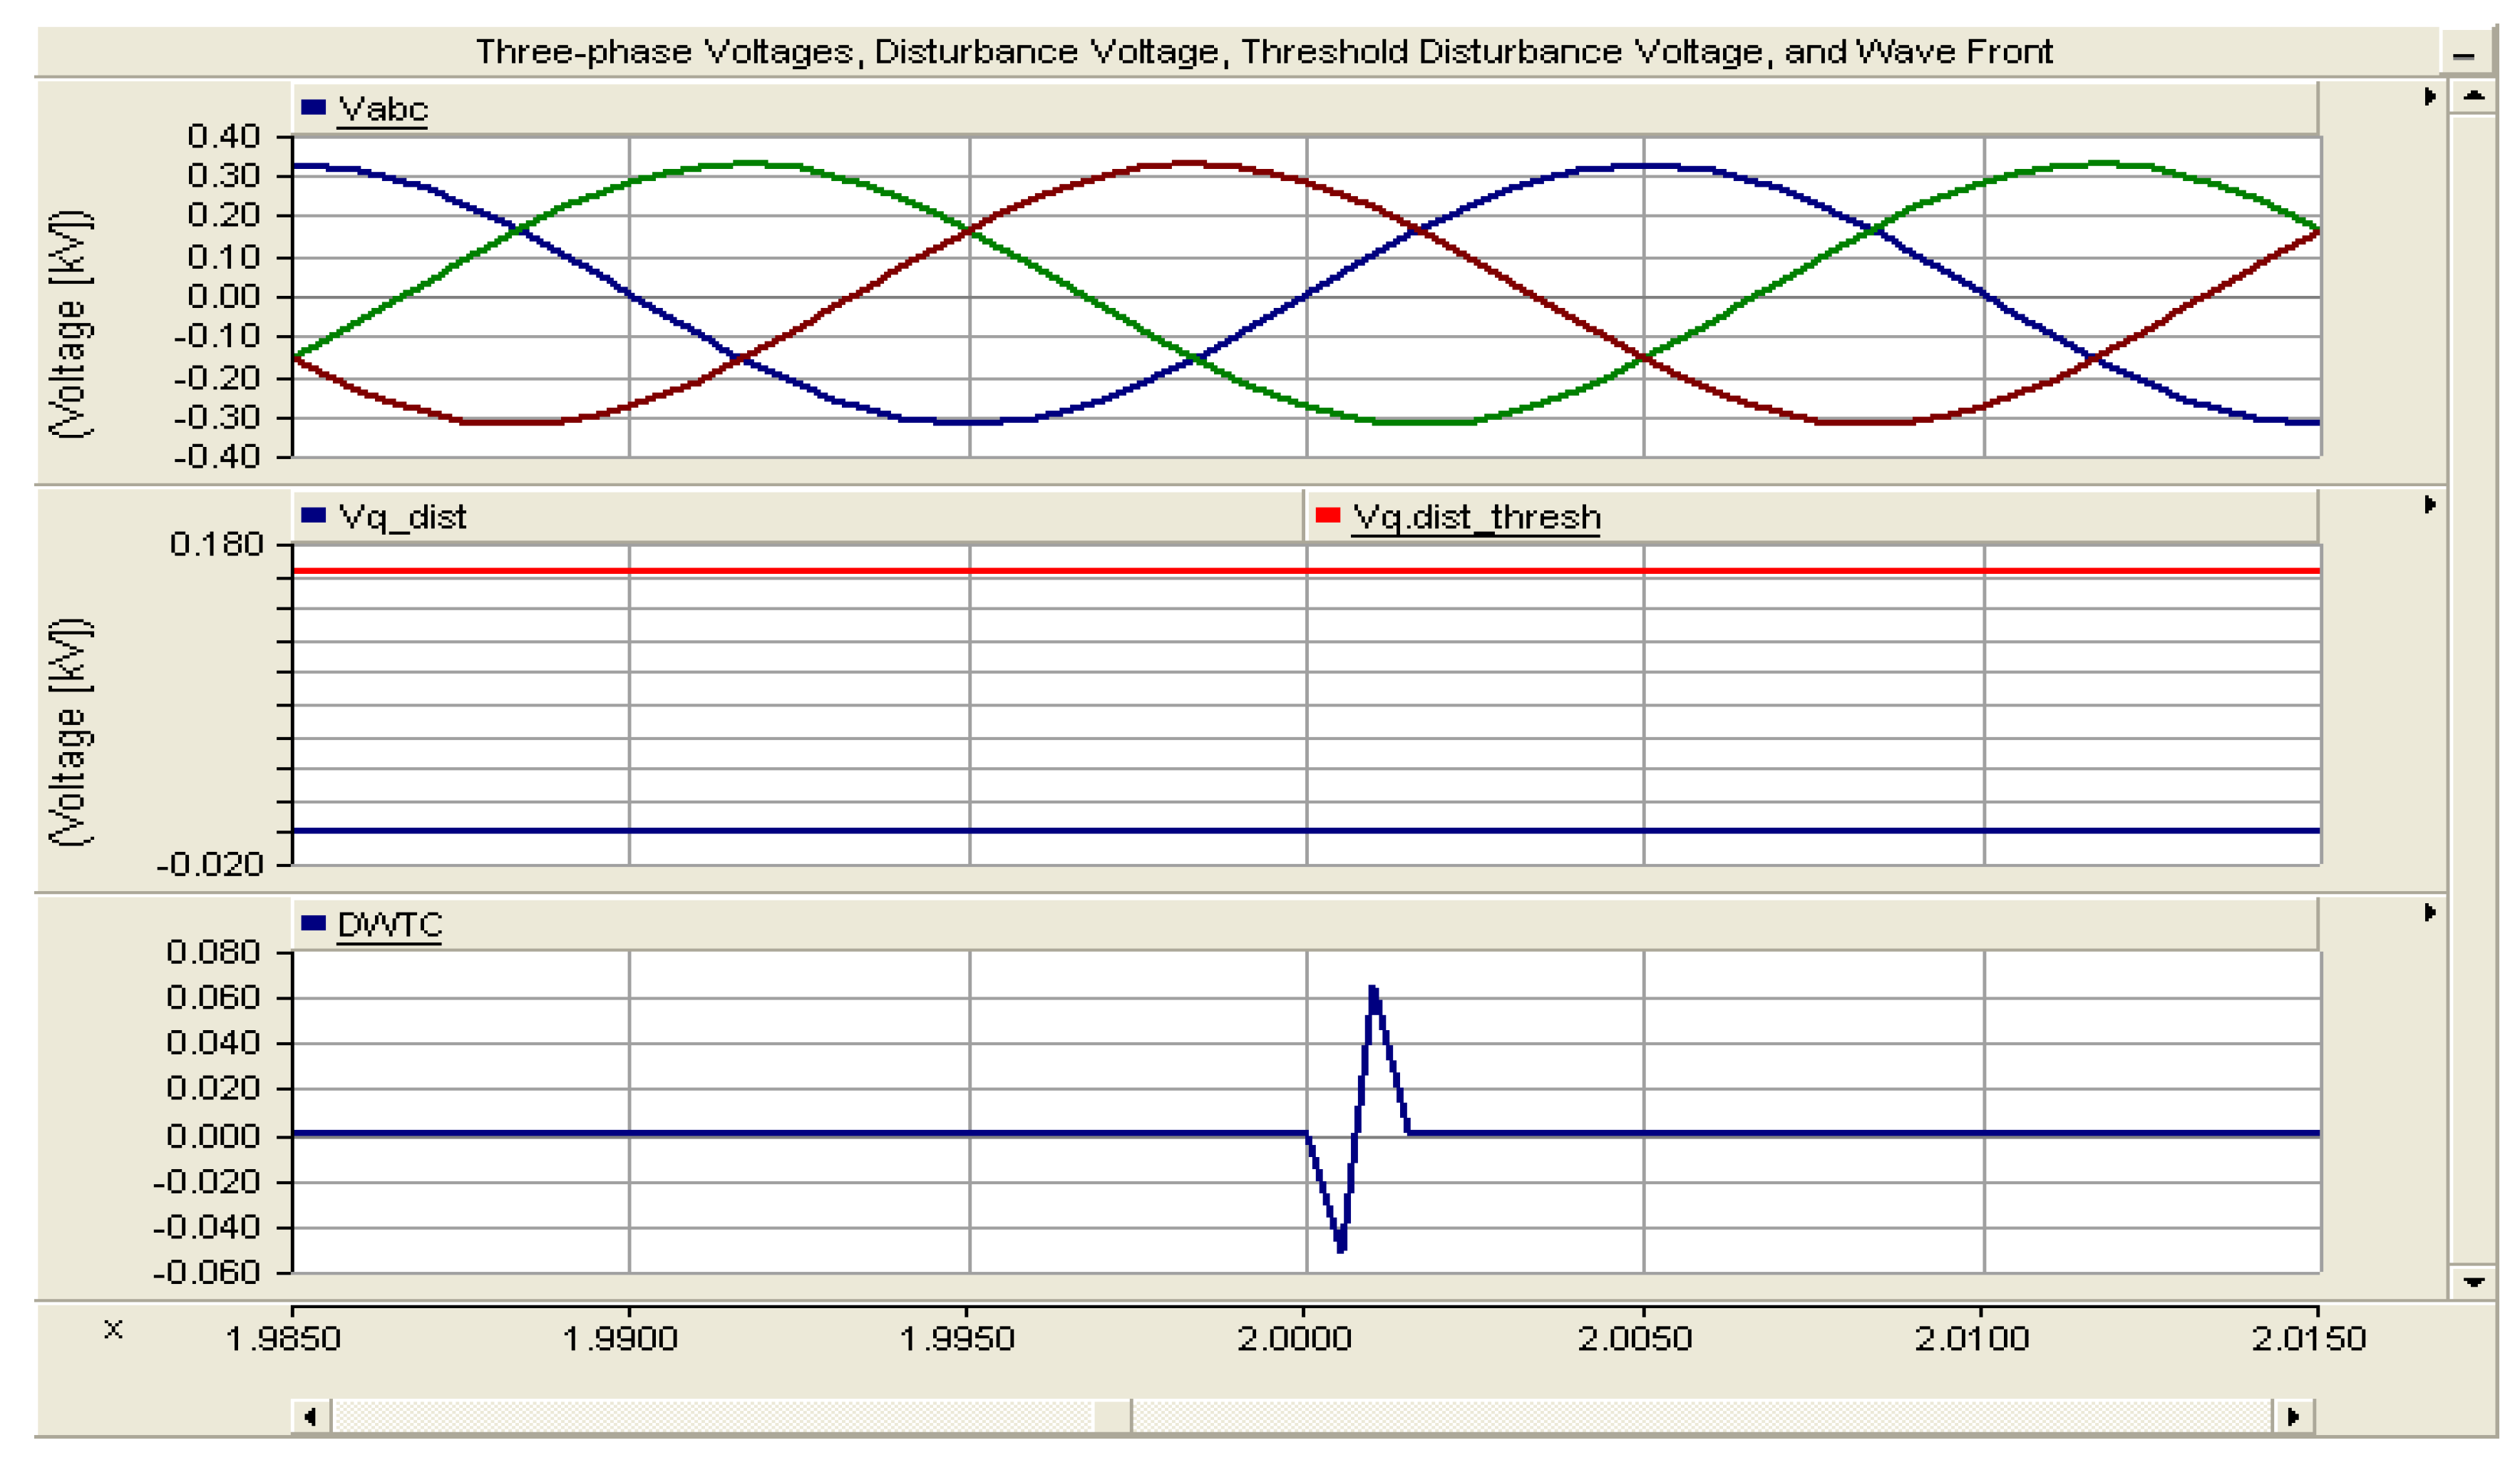The width and height of the screenshot is (2520, 1470).
Task: Click the Vabc graph's right-side arrow
Action: tap(2430, 97)
